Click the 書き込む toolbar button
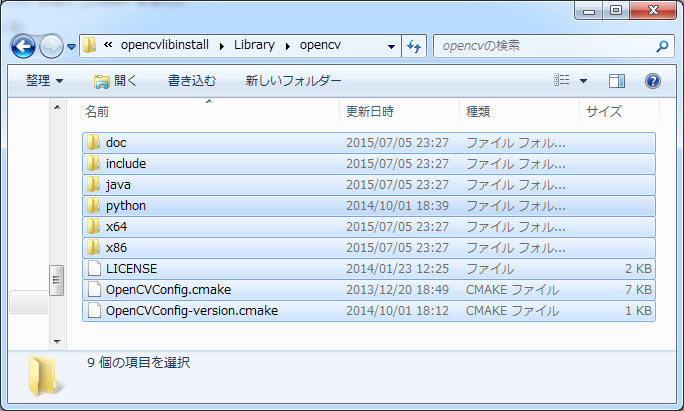The height and width of the screenshot is (411, 684). 192,81
